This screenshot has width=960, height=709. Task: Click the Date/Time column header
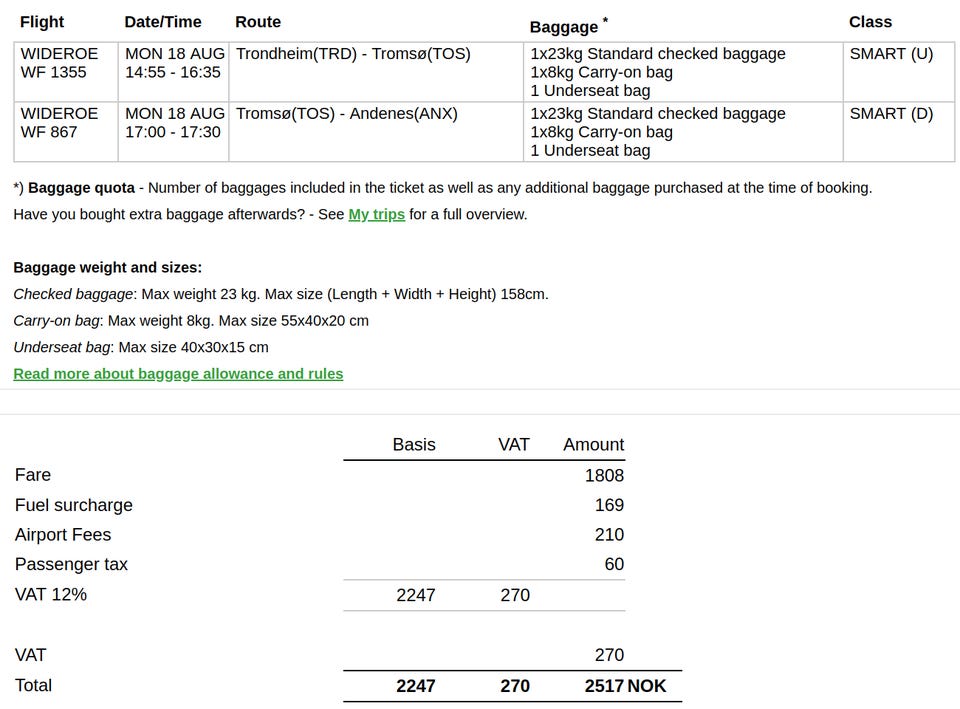163,22
